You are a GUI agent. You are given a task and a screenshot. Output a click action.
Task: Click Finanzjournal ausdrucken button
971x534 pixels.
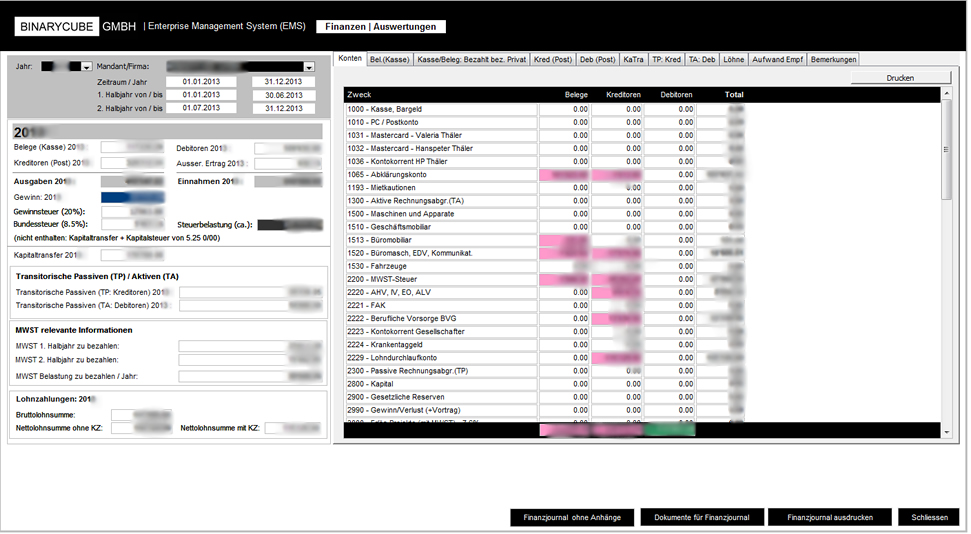tap(830, 517)
